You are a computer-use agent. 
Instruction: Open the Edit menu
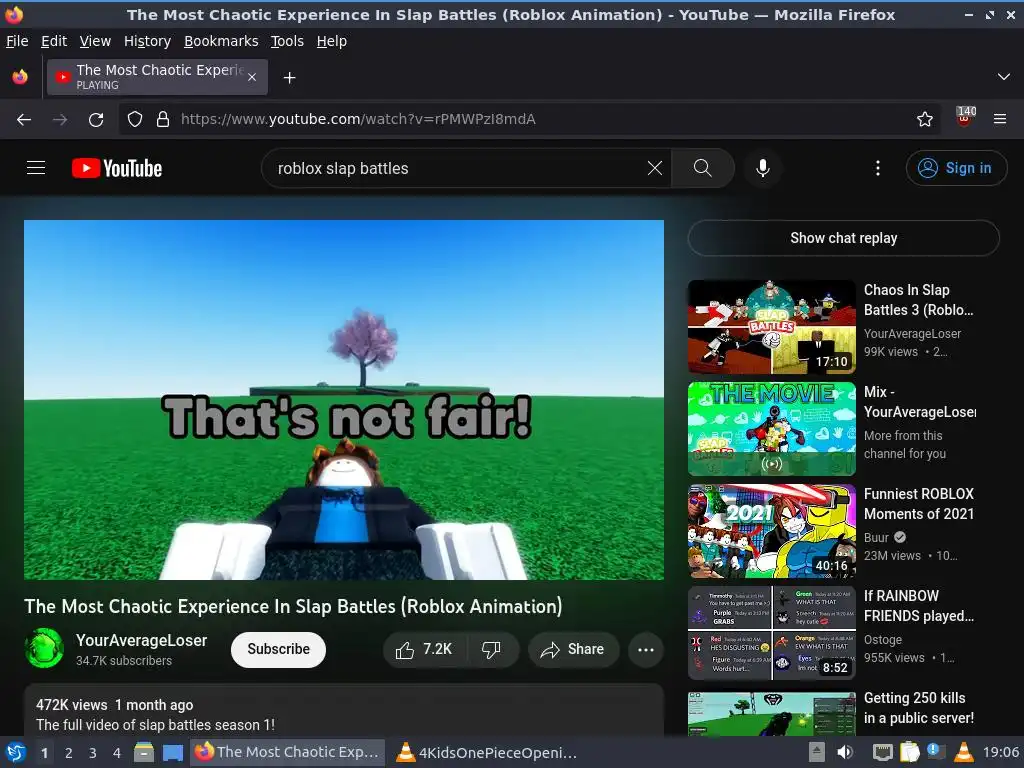pos(54,41)
